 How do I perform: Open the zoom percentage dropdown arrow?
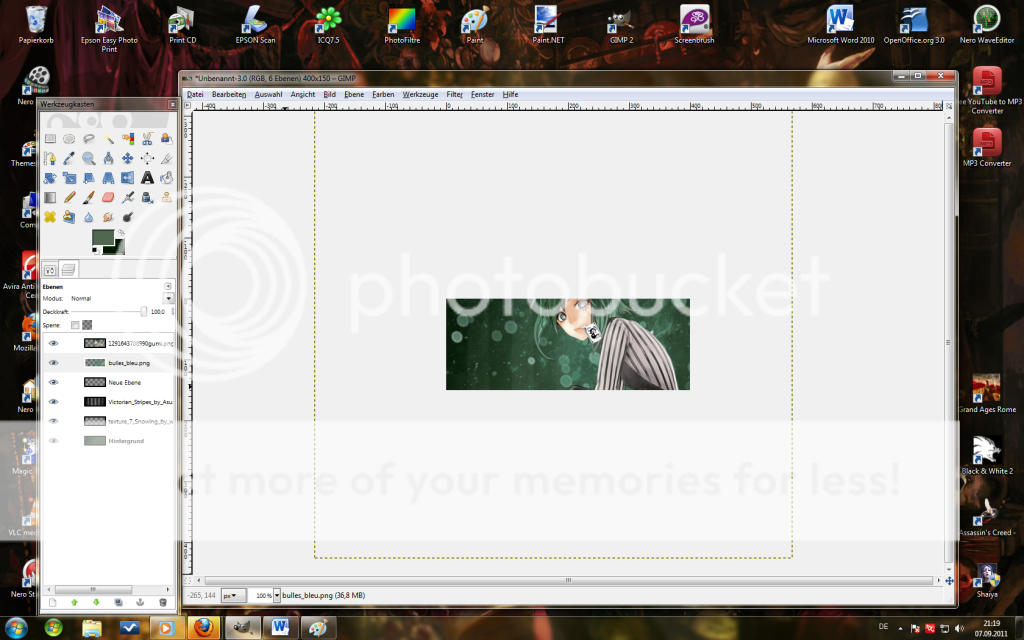pyautogui.click(x=277, y=596)
